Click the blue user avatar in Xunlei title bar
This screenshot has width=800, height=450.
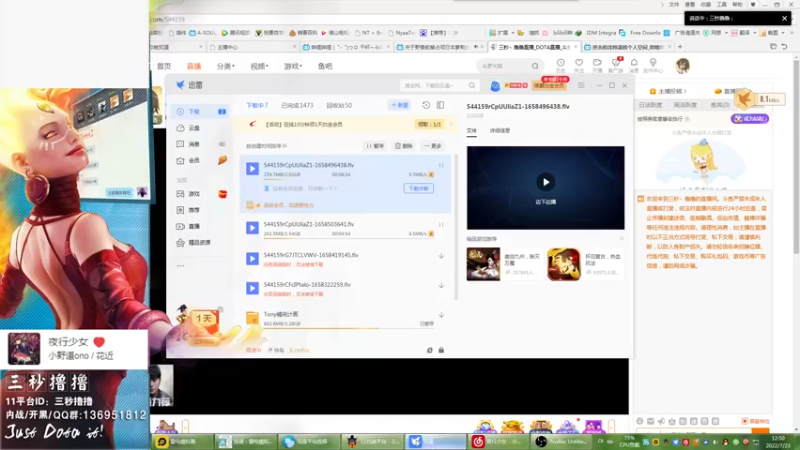point(494,86)
